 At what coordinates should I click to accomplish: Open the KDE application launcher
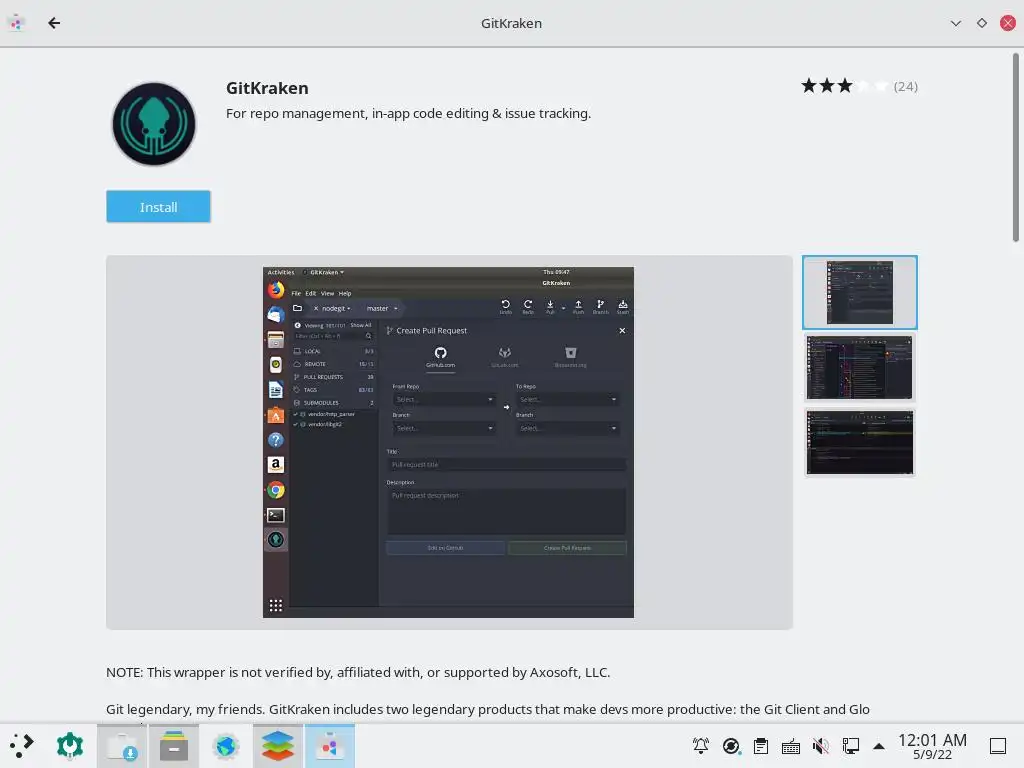[22, 746]
